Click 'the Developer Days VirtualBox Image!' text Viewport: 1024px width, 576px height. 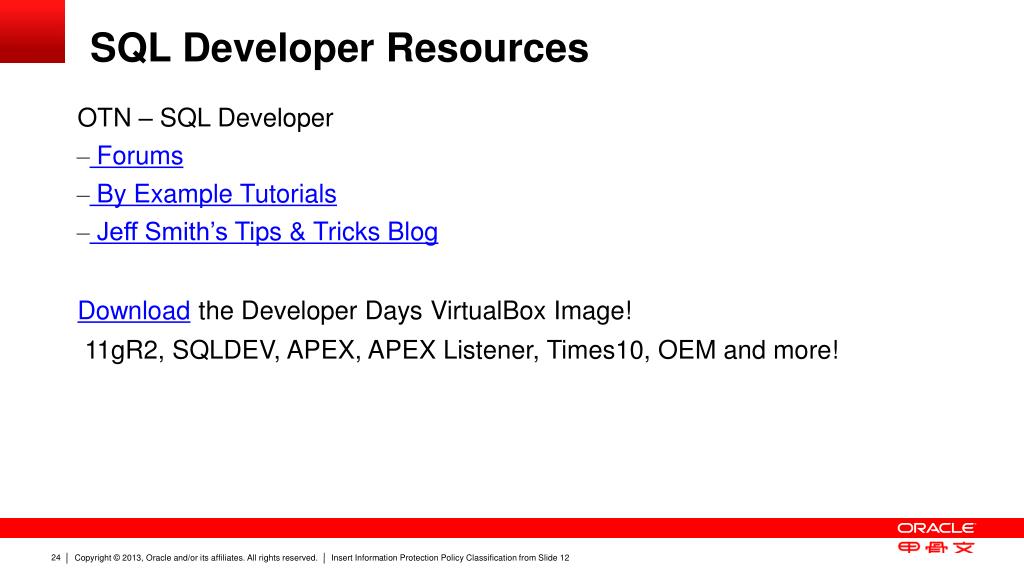pos(415,310)
